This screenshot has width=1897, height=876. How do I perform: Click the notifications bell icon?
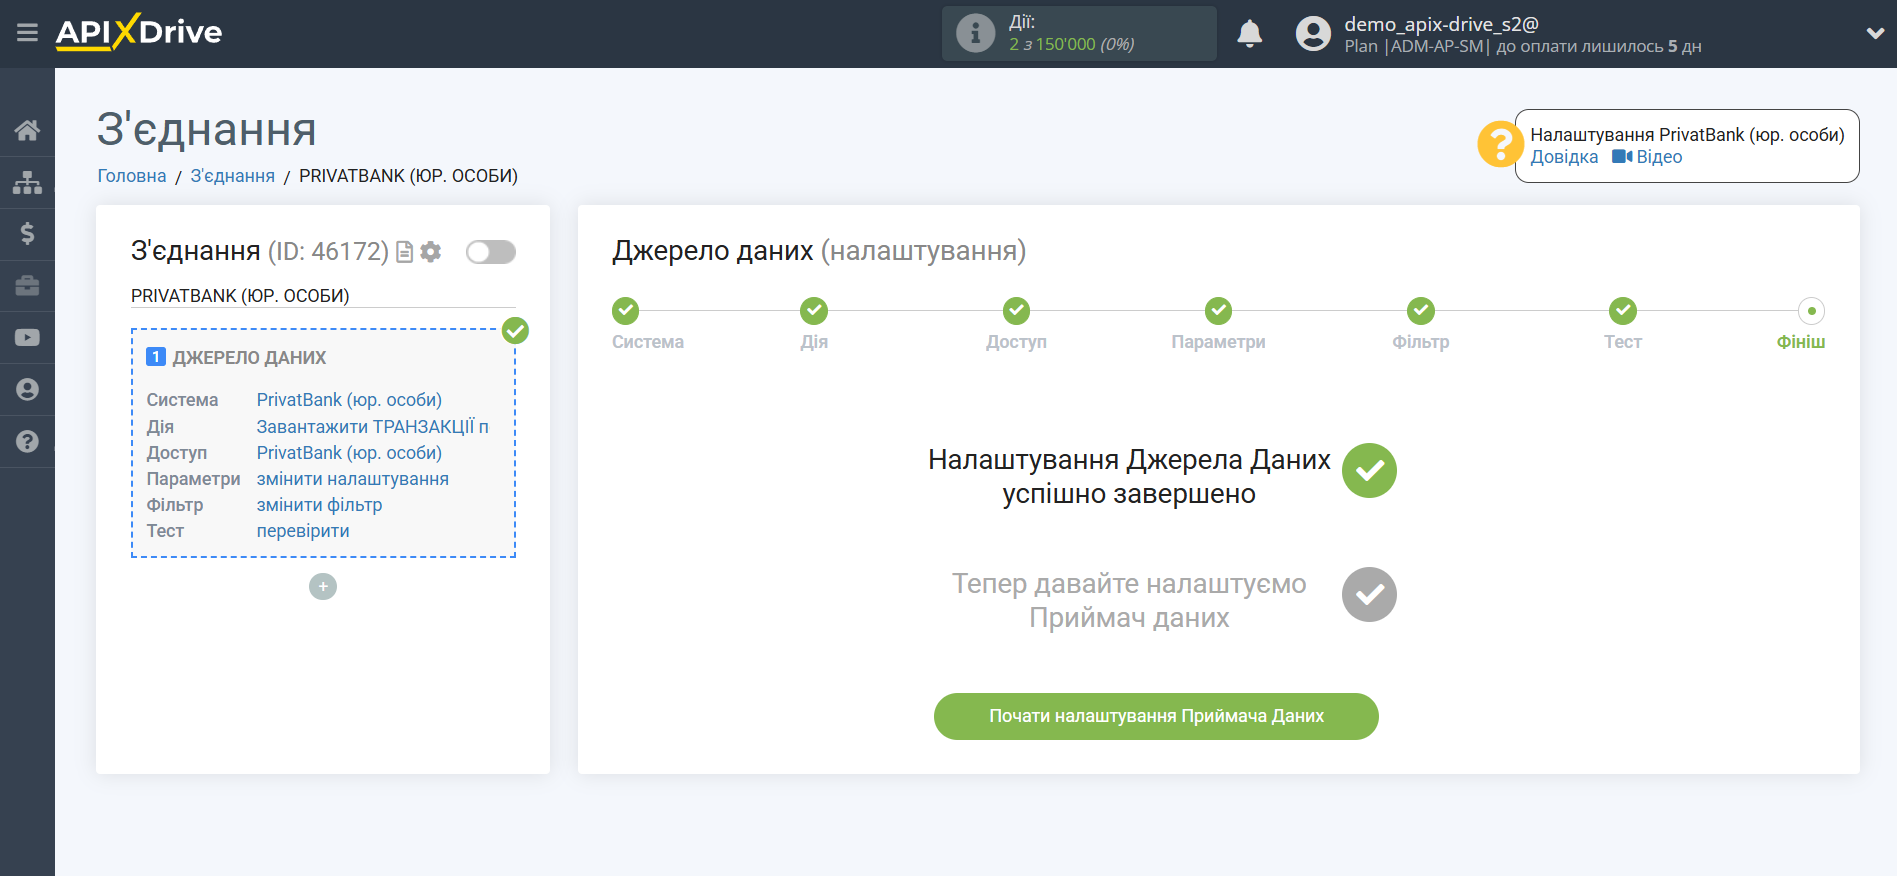point(1249,34)
